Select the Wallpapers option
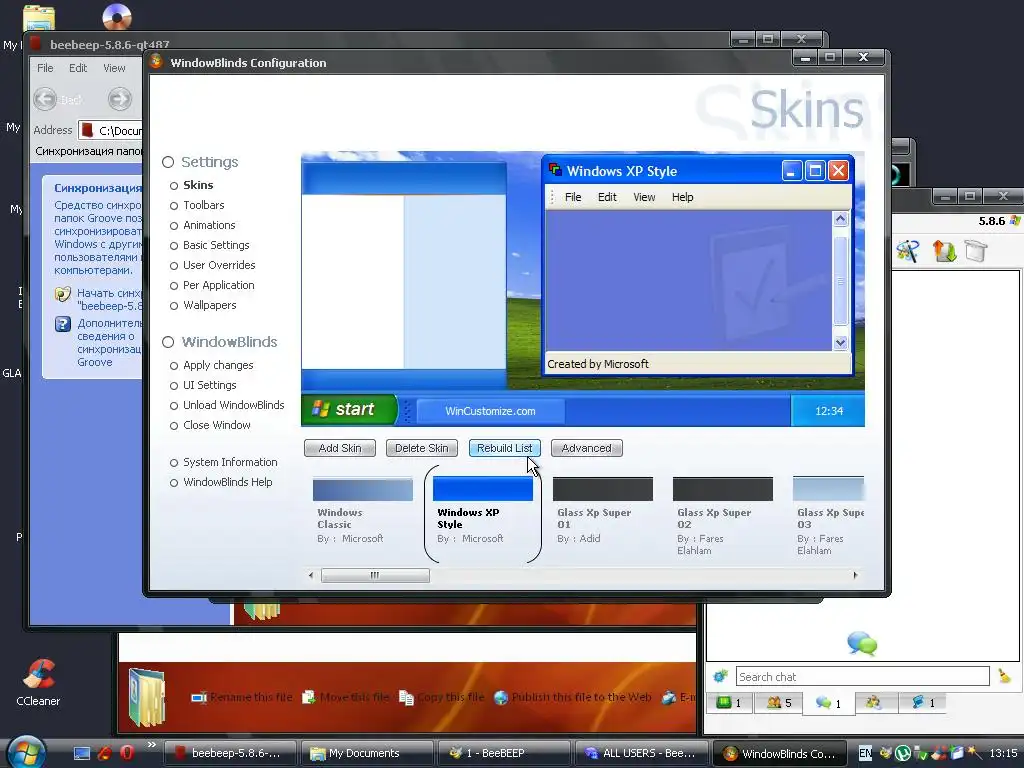This screenshot has width=1024, height=768. point(209,306)
